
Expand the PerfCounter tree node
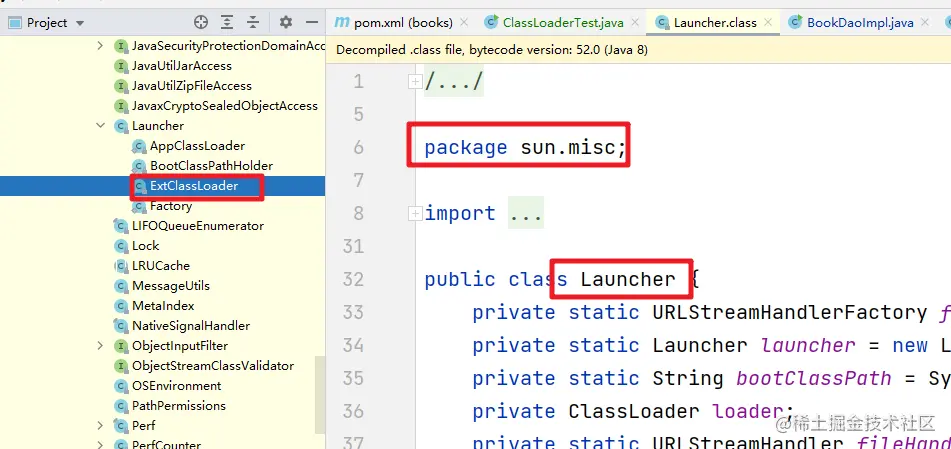(x=100, y=445)
